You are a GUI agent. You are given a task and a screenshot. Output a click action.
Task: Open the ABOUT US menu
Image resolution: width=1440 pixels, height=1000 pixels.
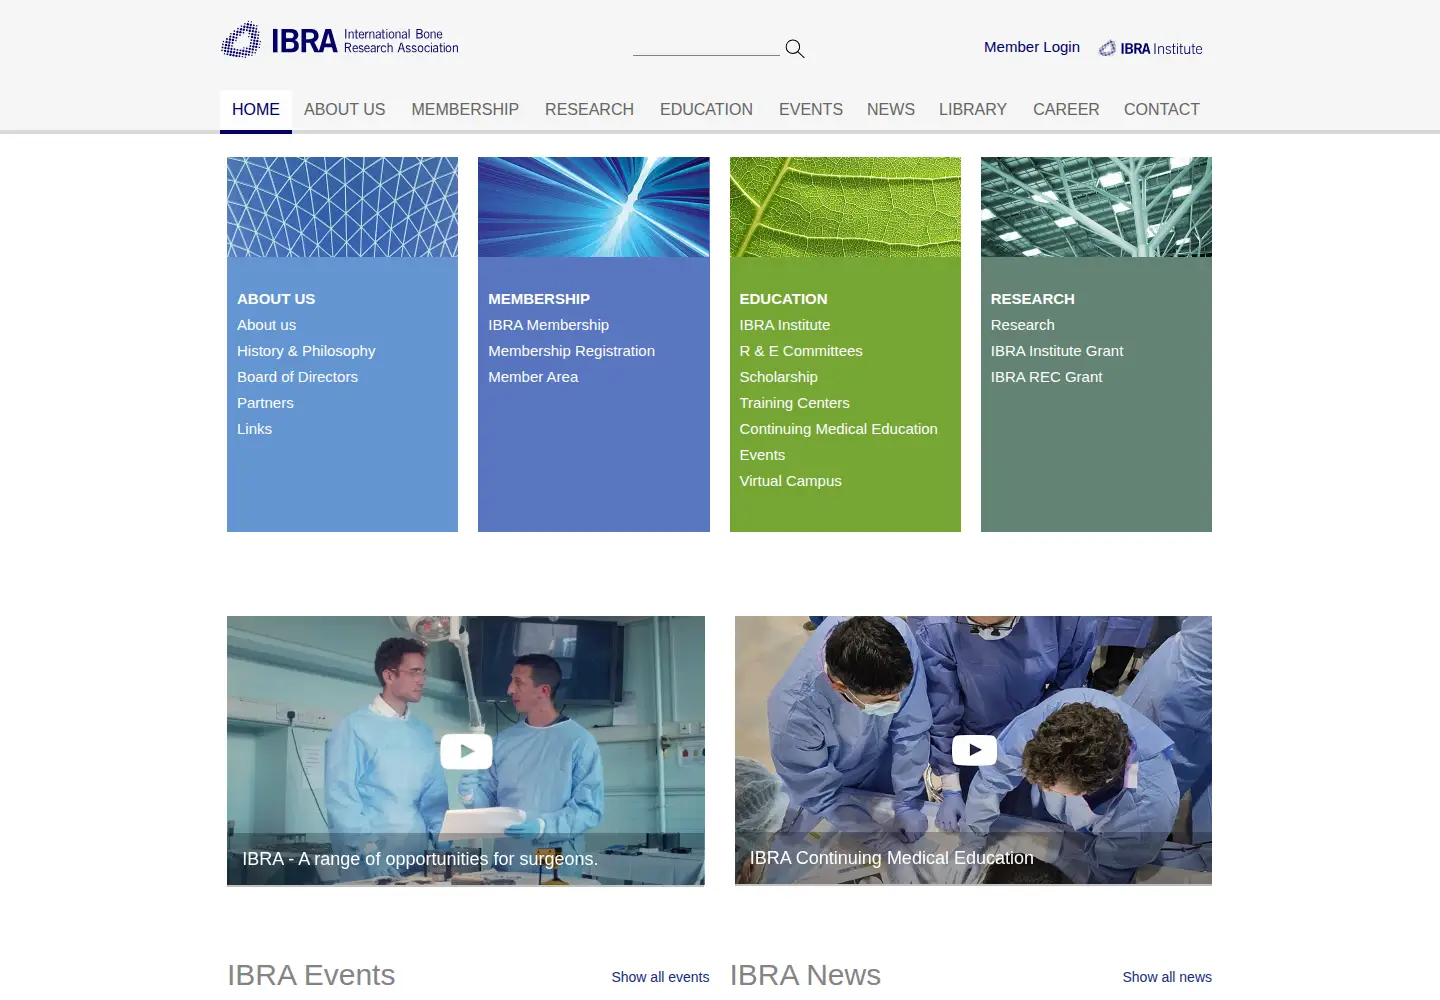pos(345,110)
